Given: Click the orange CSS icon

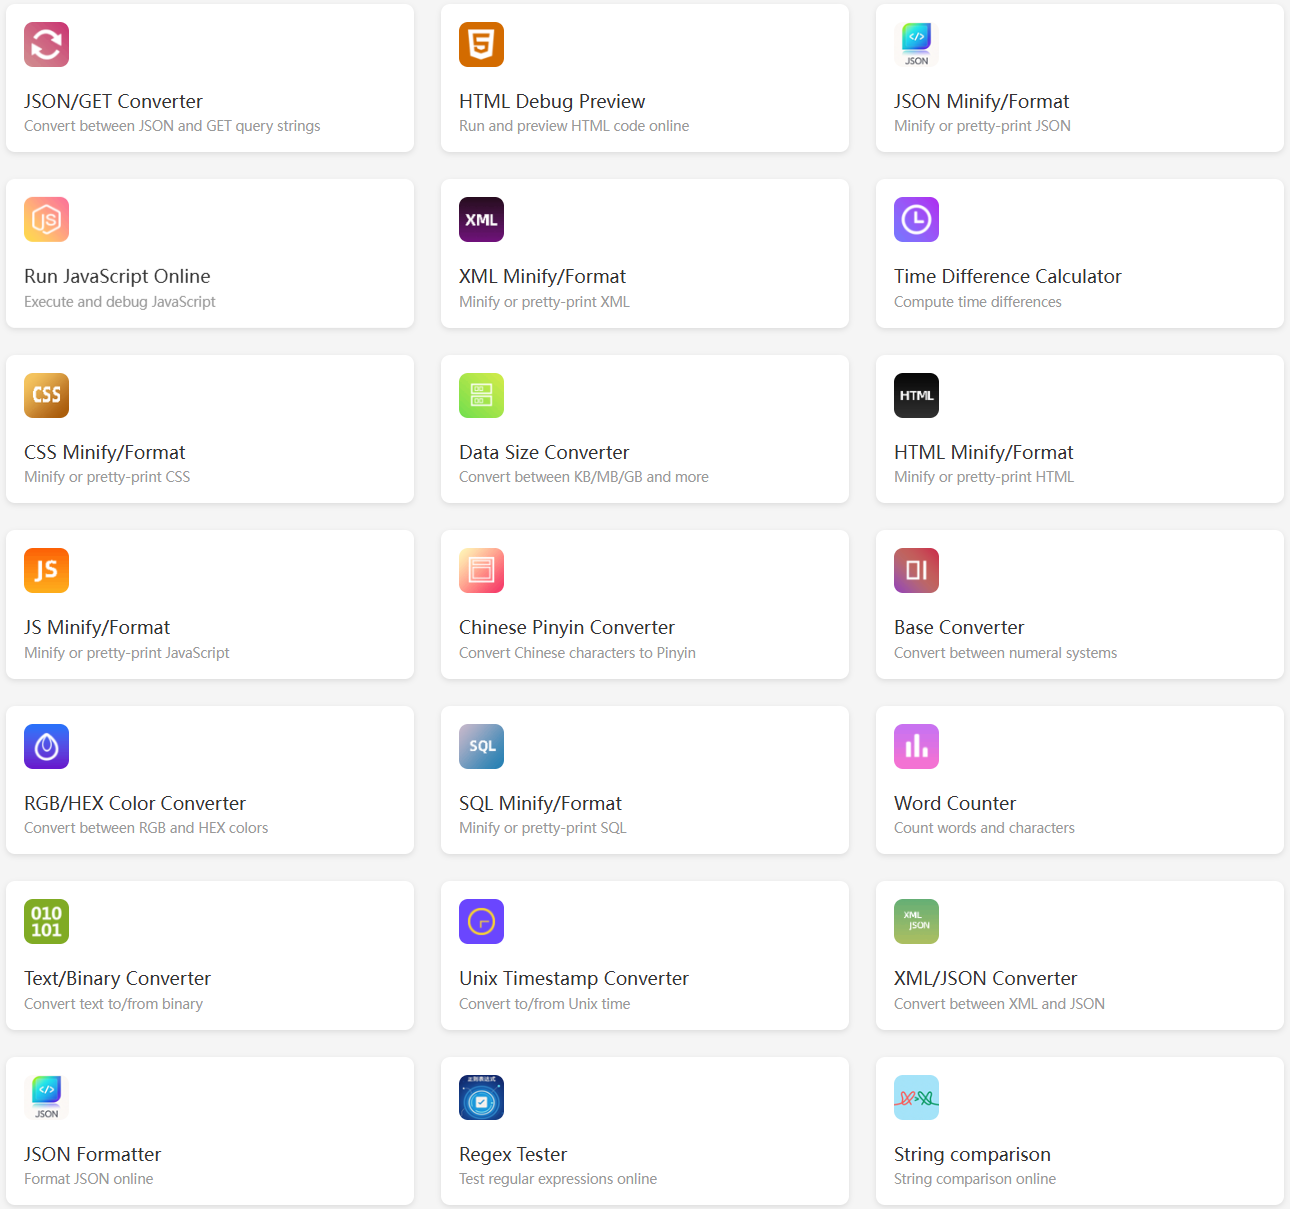Looking at the screenshot, I should click(x=46, y=395).
